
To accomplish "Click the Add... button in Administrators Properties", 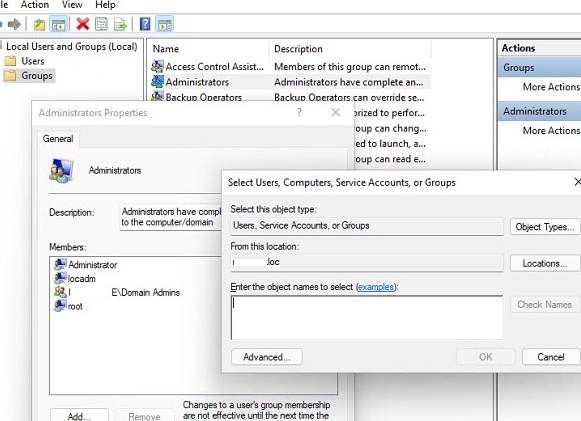I will click(x=79, y=415).
